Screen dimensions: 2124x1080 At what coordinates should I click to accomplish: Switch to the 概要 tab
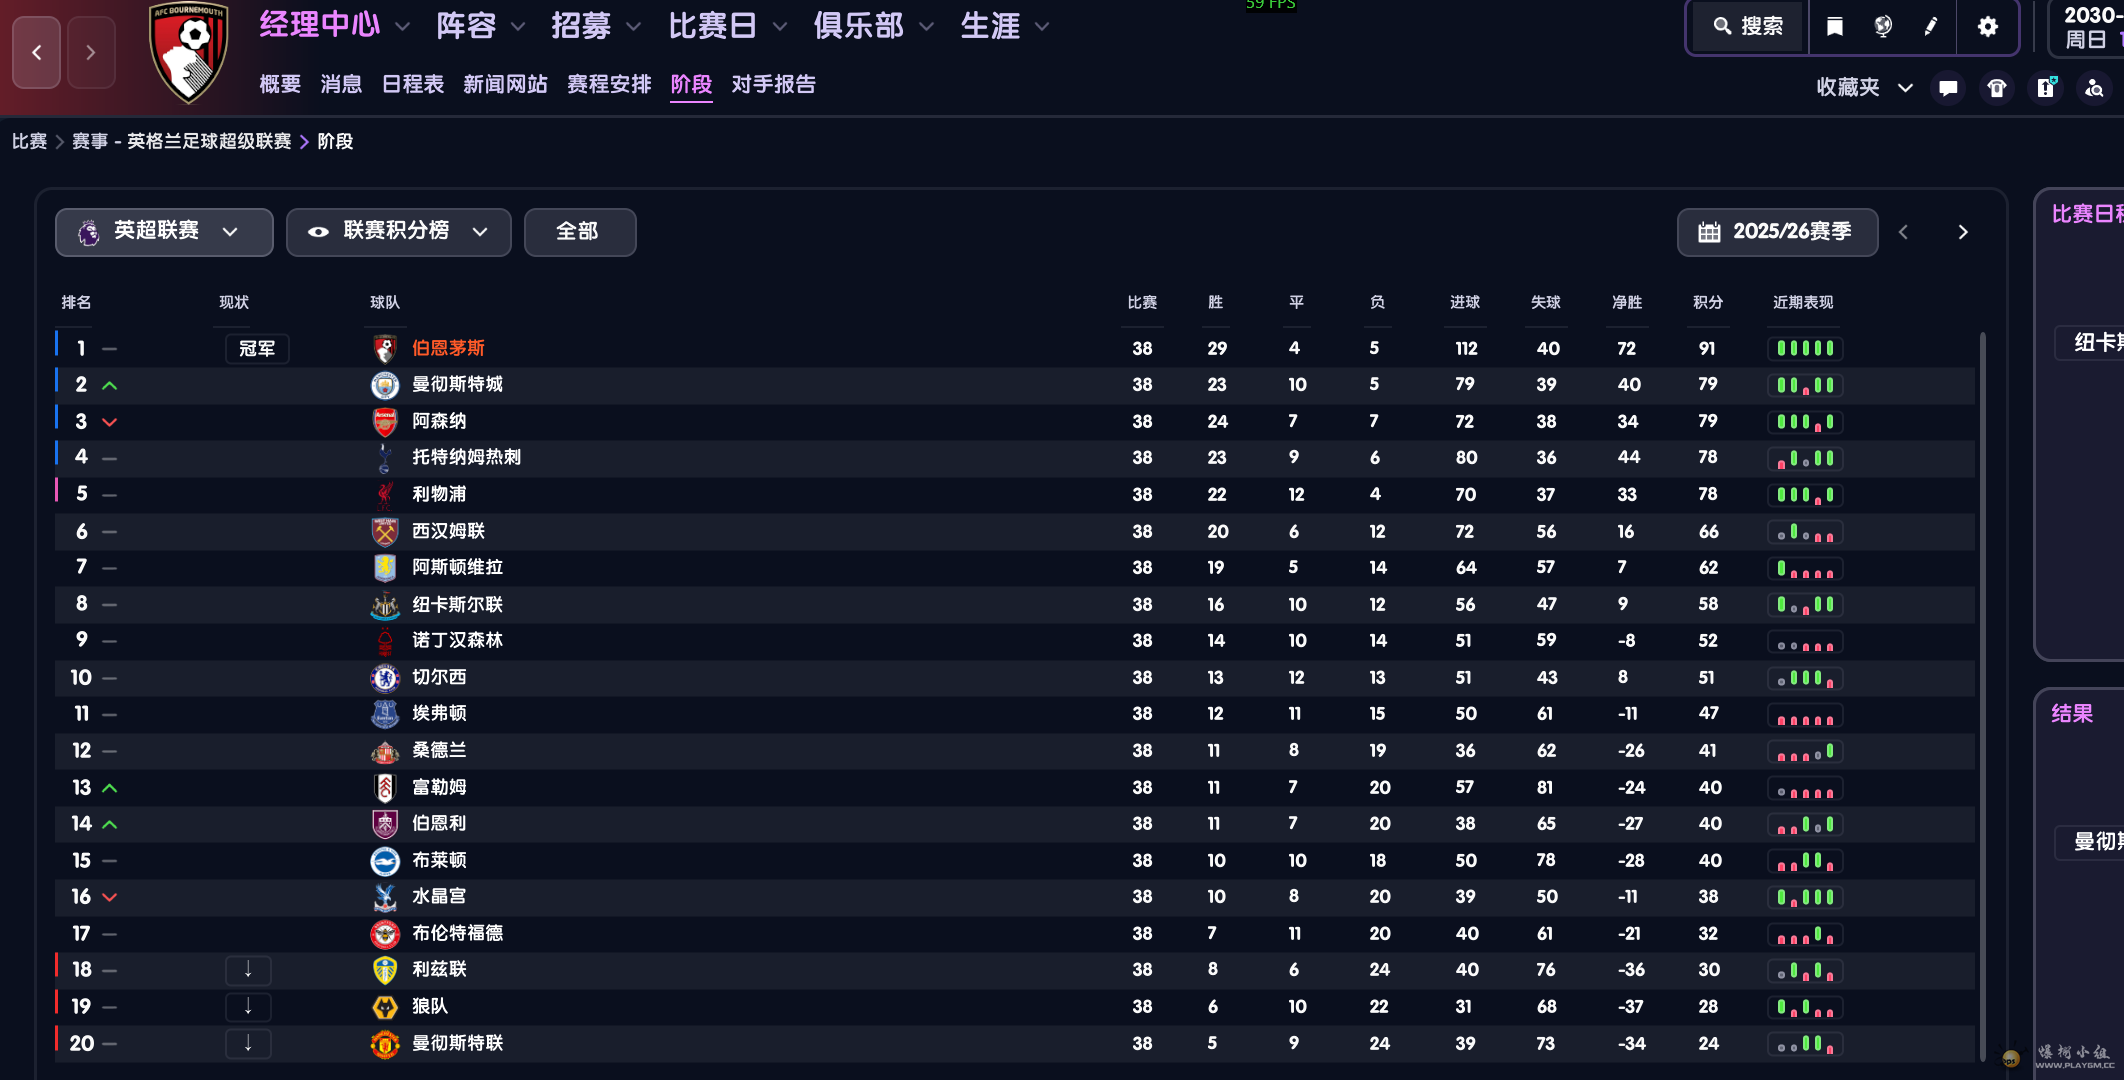(280, 84)
